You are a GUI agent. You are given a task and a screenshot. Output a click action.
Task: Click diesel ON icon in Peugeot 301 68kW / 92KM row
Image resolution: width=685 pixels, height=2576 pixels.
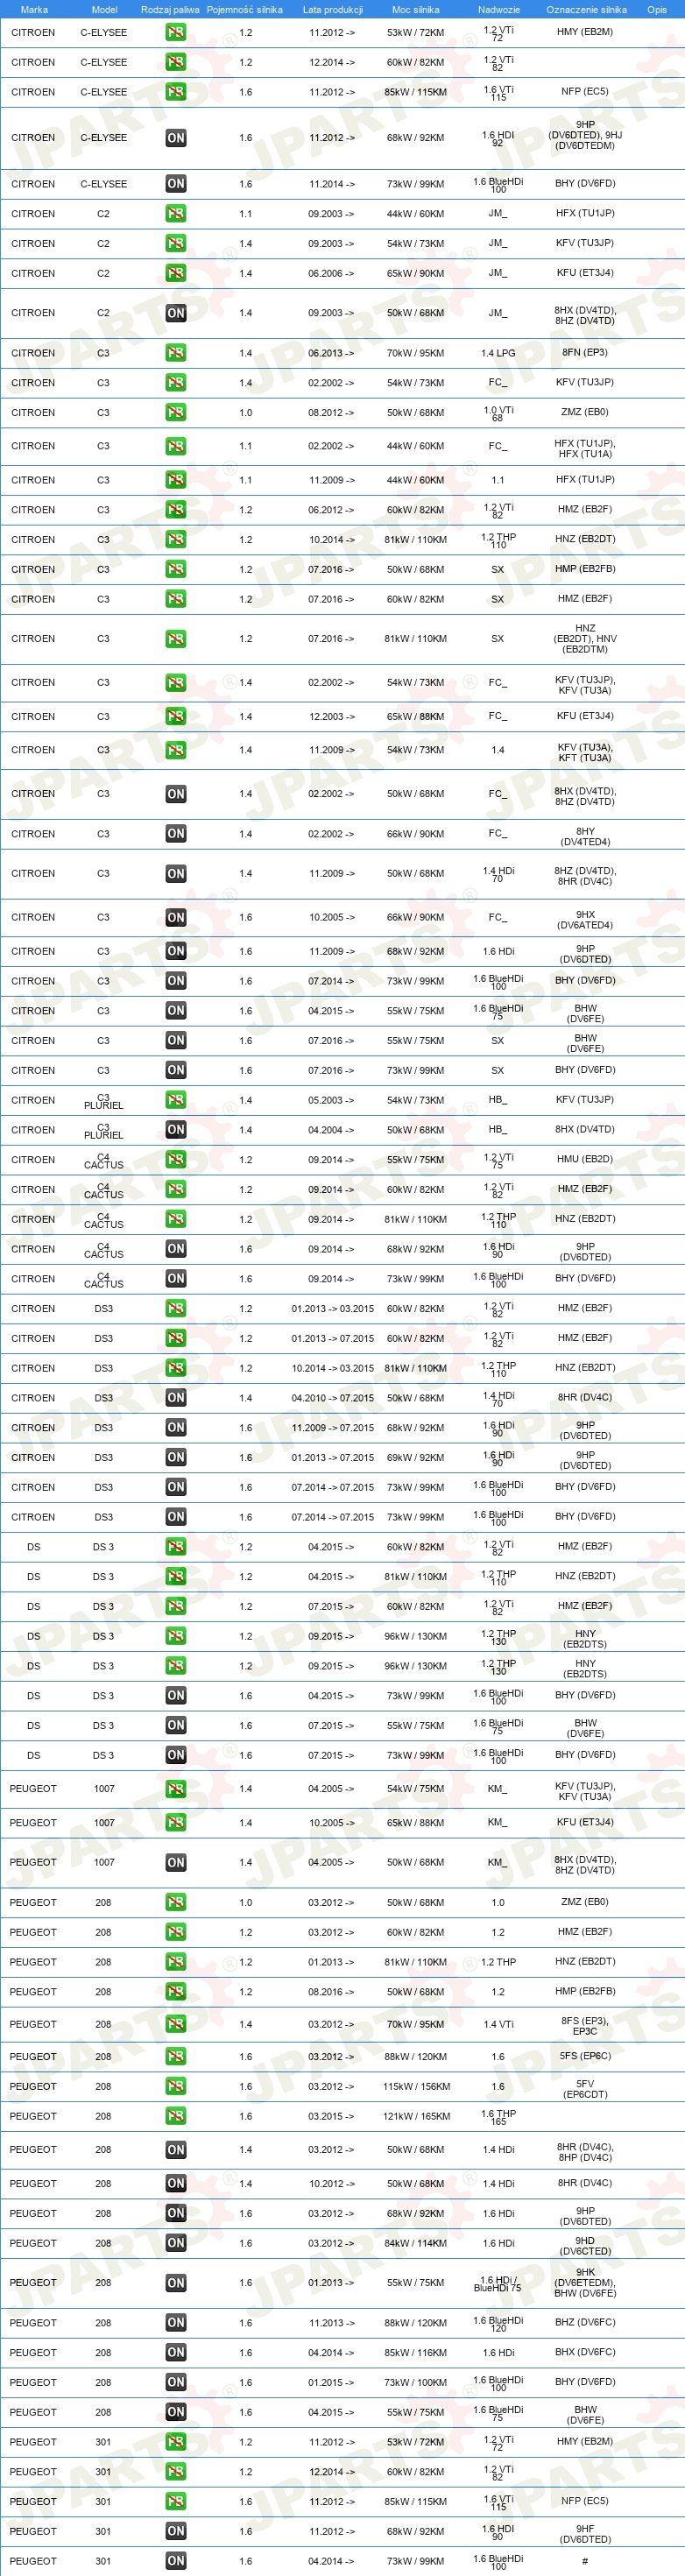pos(176,2532)
